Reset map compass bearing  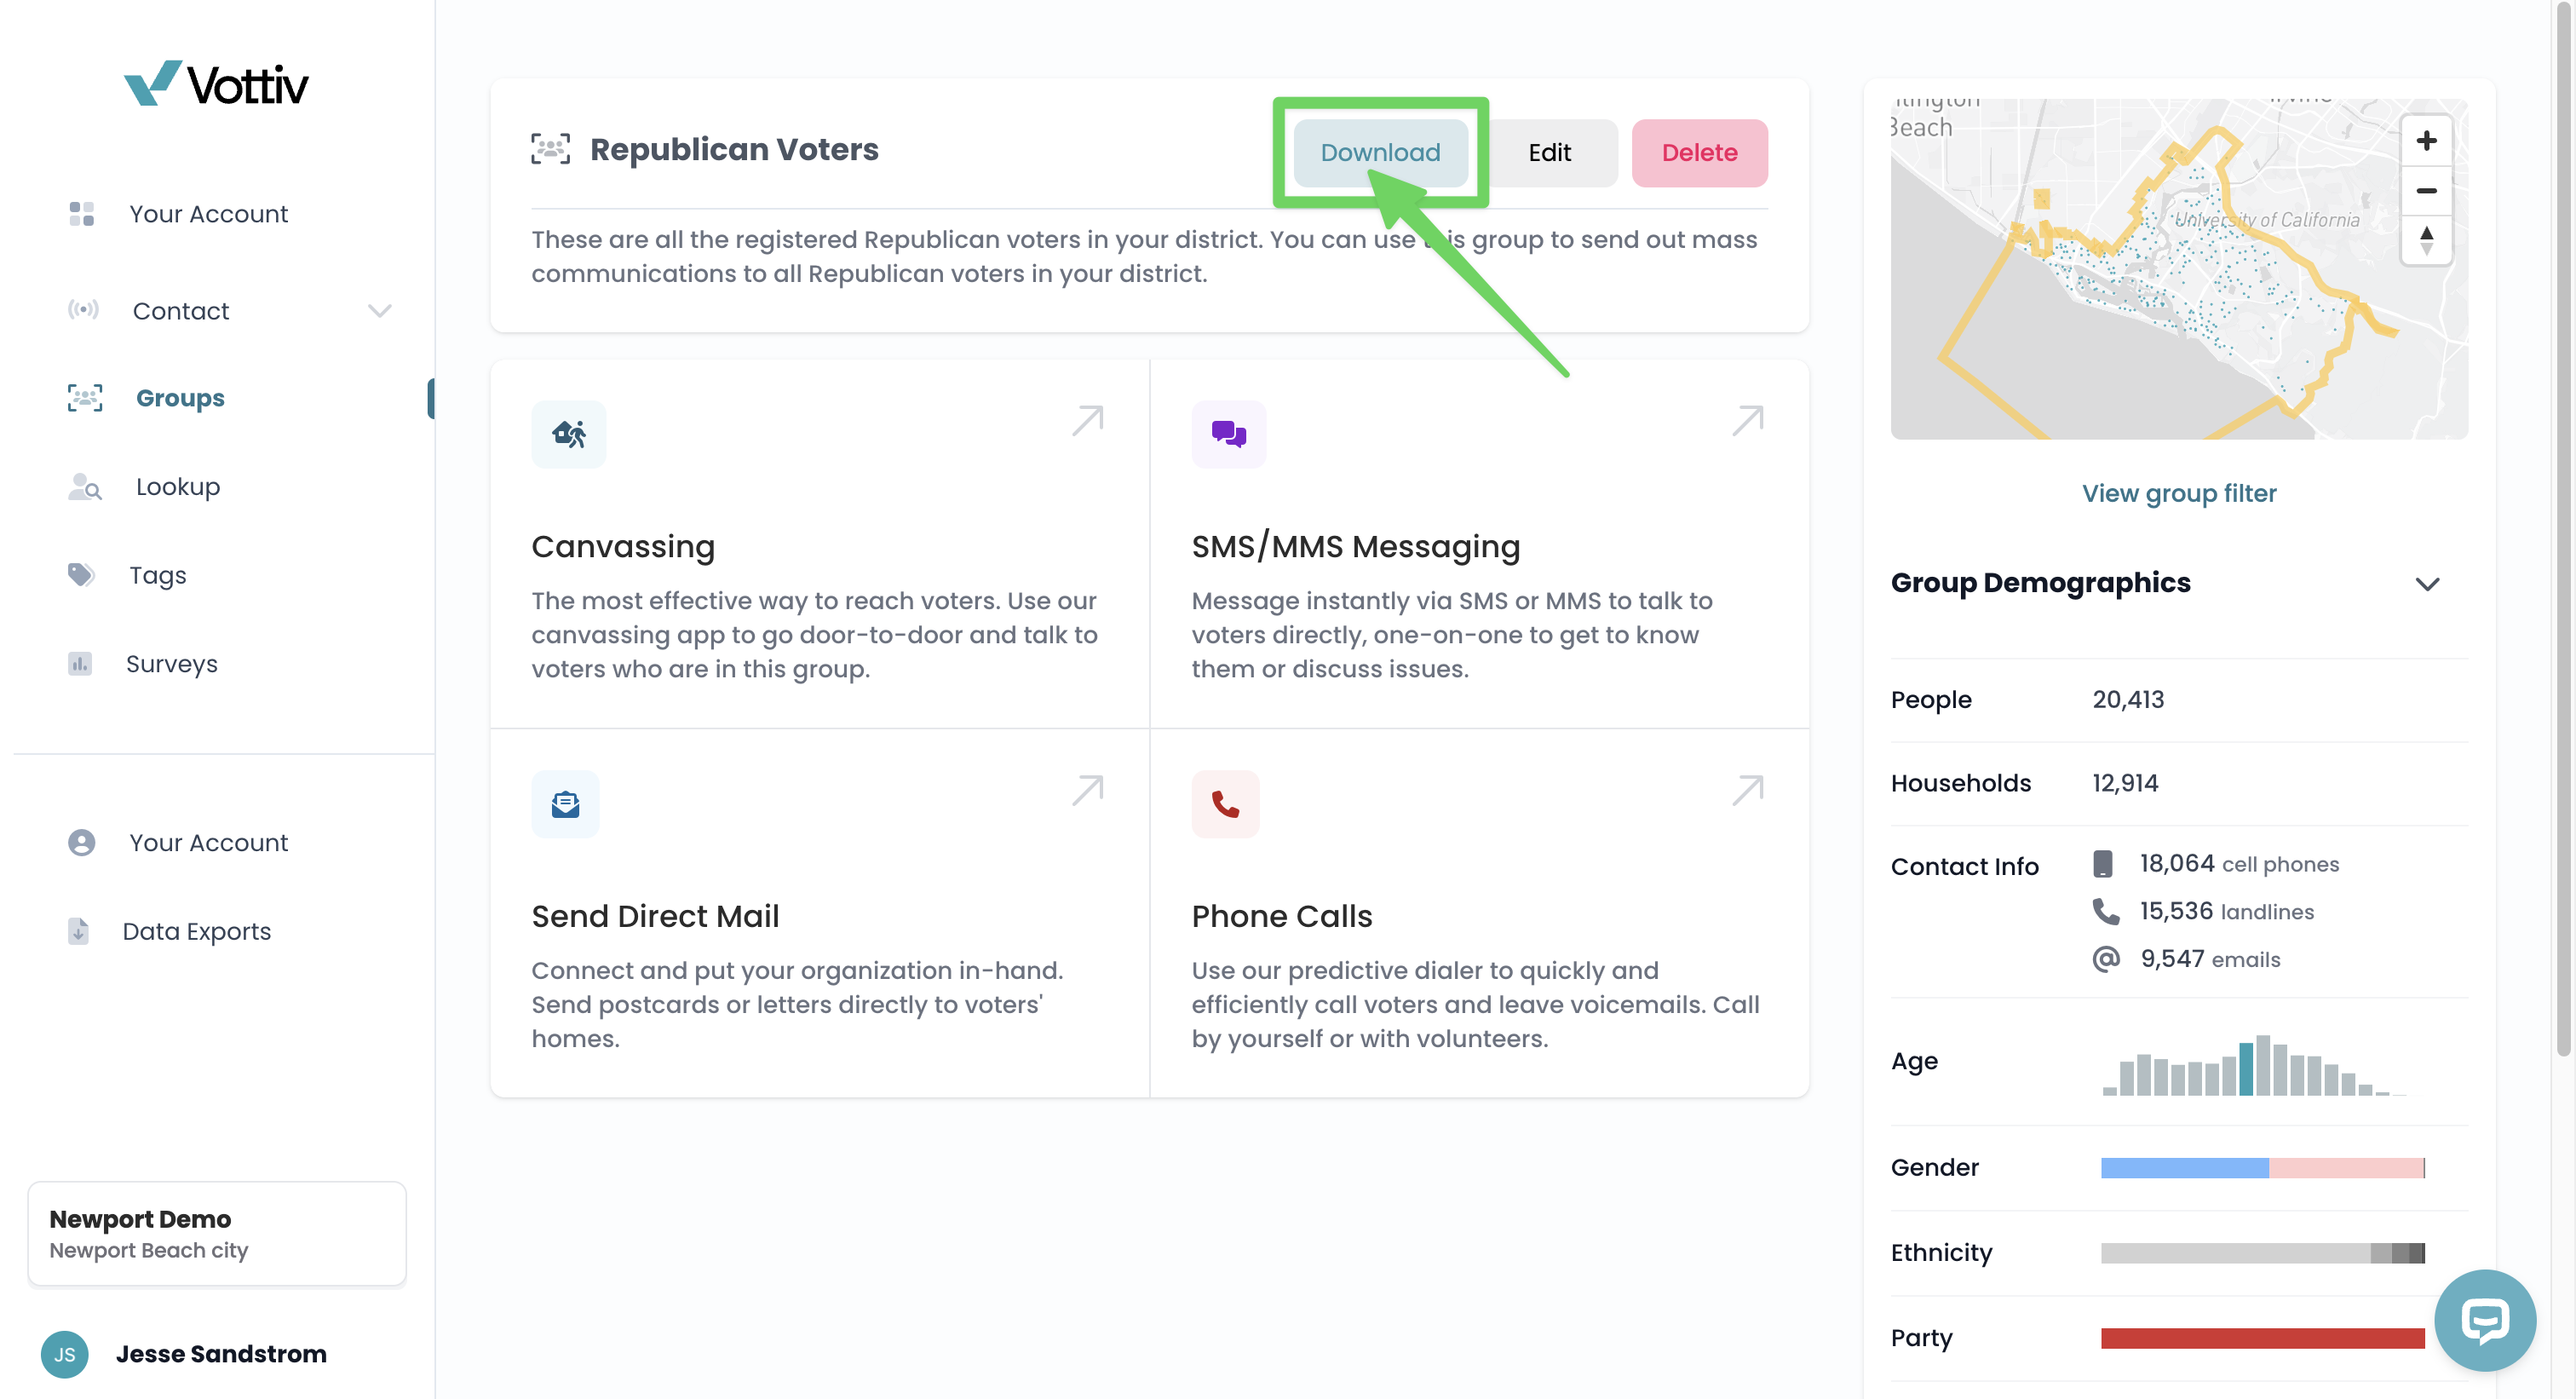pyautogui.click(x=2425, y=240)
